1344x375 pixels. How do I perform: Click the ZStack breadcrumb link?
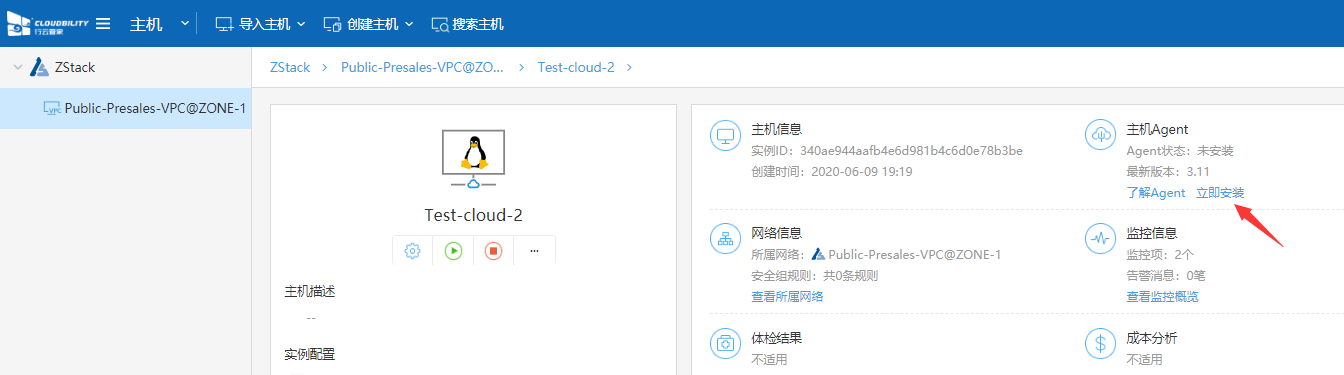[290, 67]
